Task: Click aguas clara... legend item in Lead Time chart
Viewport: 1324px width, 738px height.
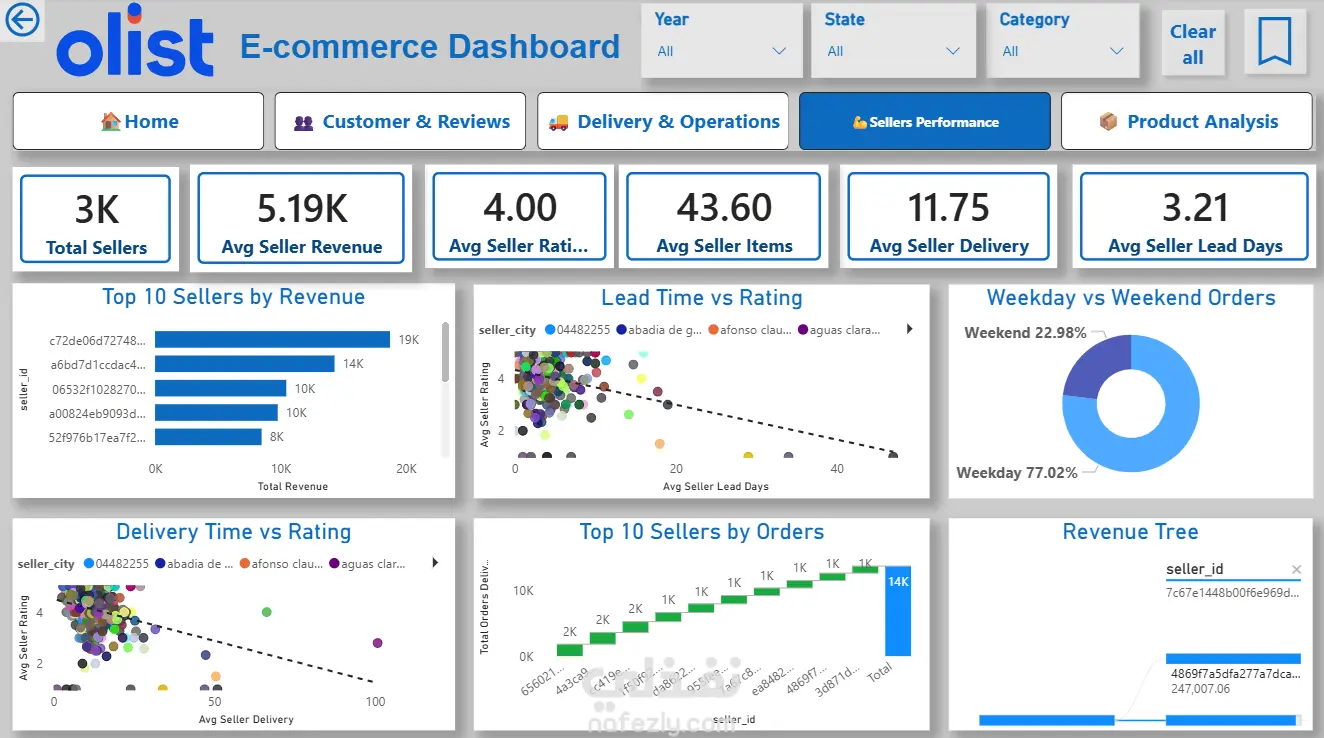Action: [840, 330]
